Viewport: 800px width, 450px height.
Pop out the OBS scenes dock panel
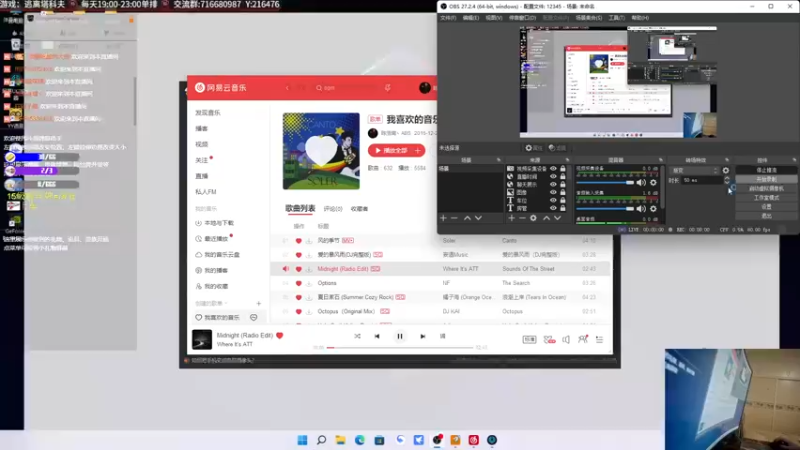(498, 160)
